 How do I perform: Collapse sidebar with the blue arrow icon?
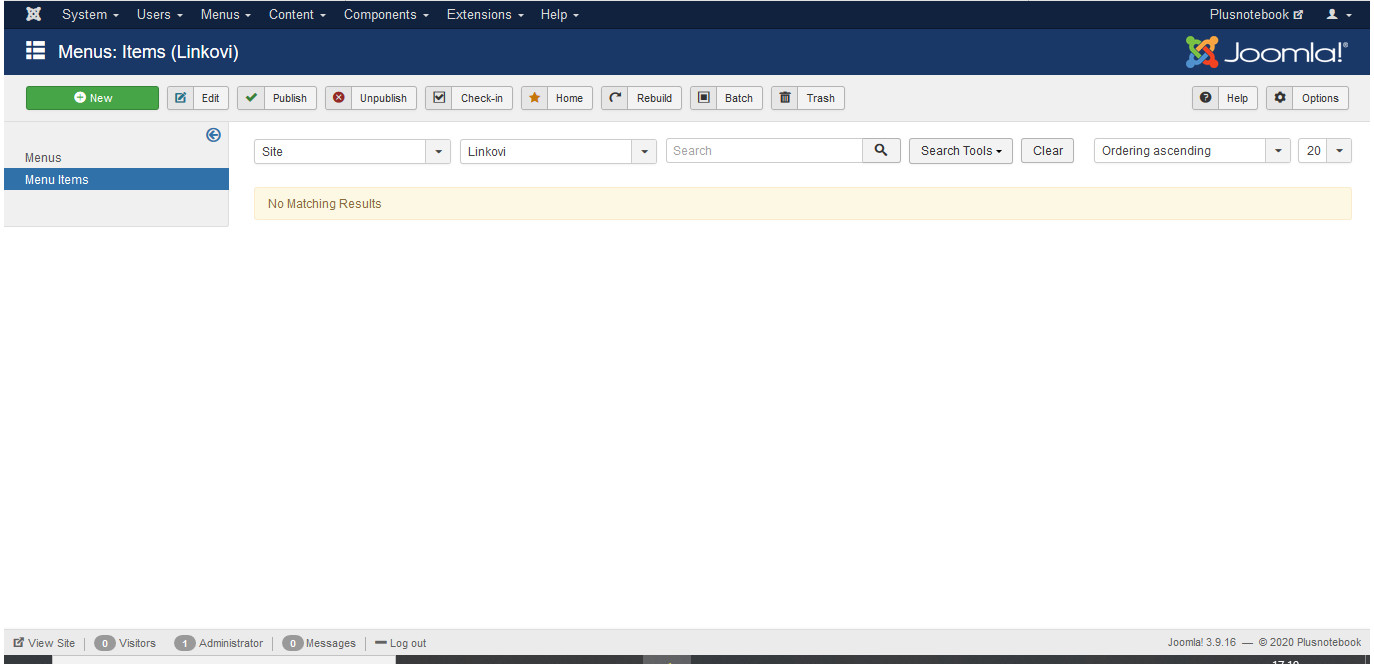click(x=213, y=135)
